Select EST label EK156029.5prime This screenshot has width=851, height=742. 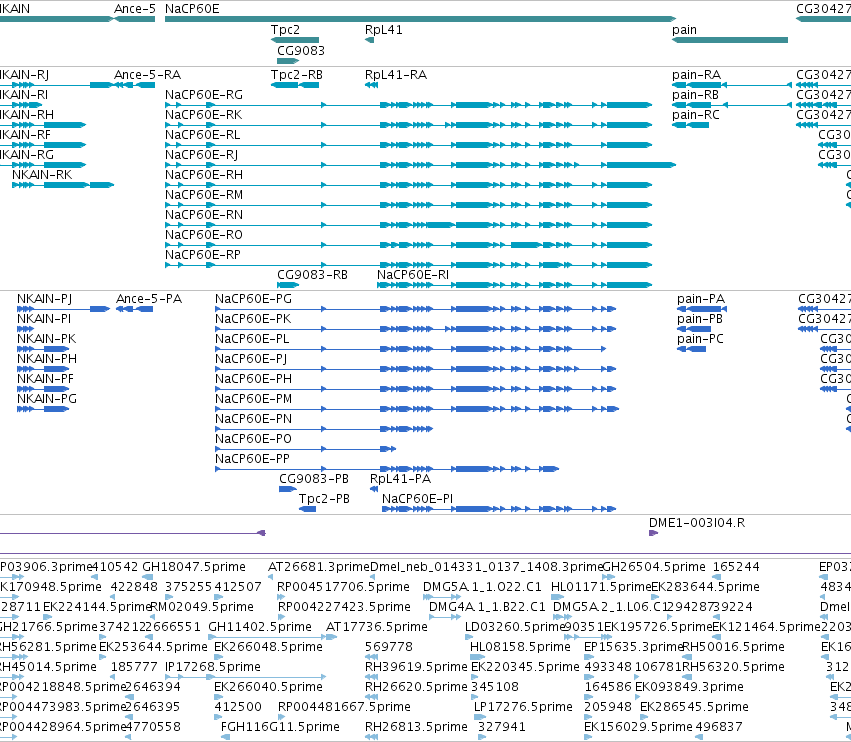[638, 727]
